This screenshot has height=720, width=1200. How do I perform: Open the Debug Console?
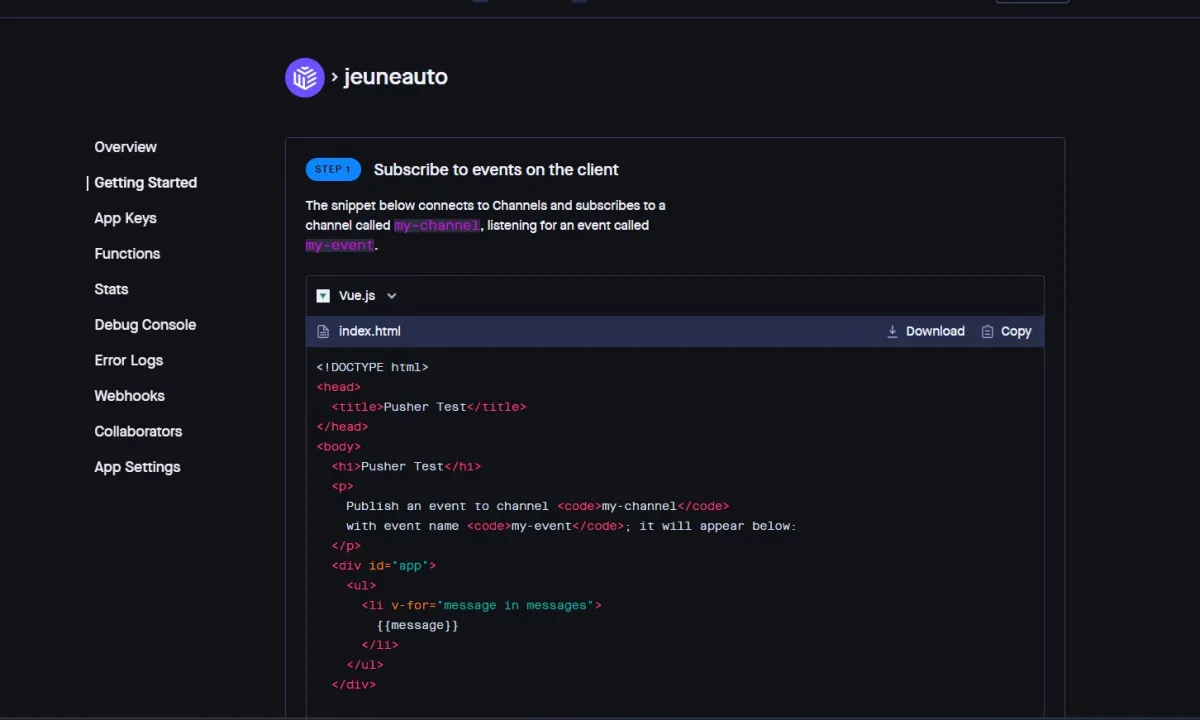(145, 325)
